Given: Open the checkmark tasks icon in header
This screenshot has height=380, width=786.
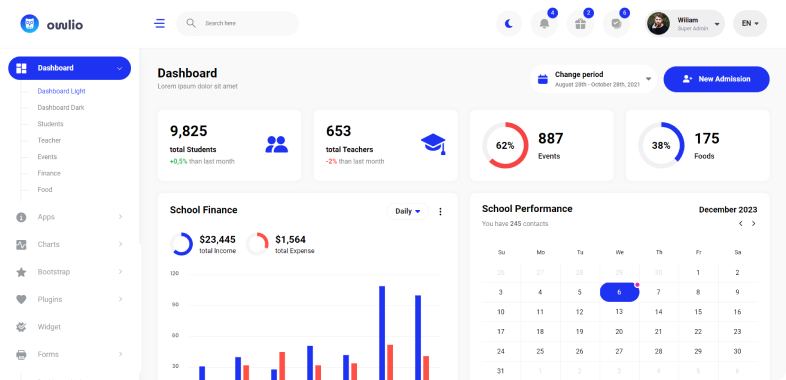Looking at the screenshot, I should click(617, 24).
